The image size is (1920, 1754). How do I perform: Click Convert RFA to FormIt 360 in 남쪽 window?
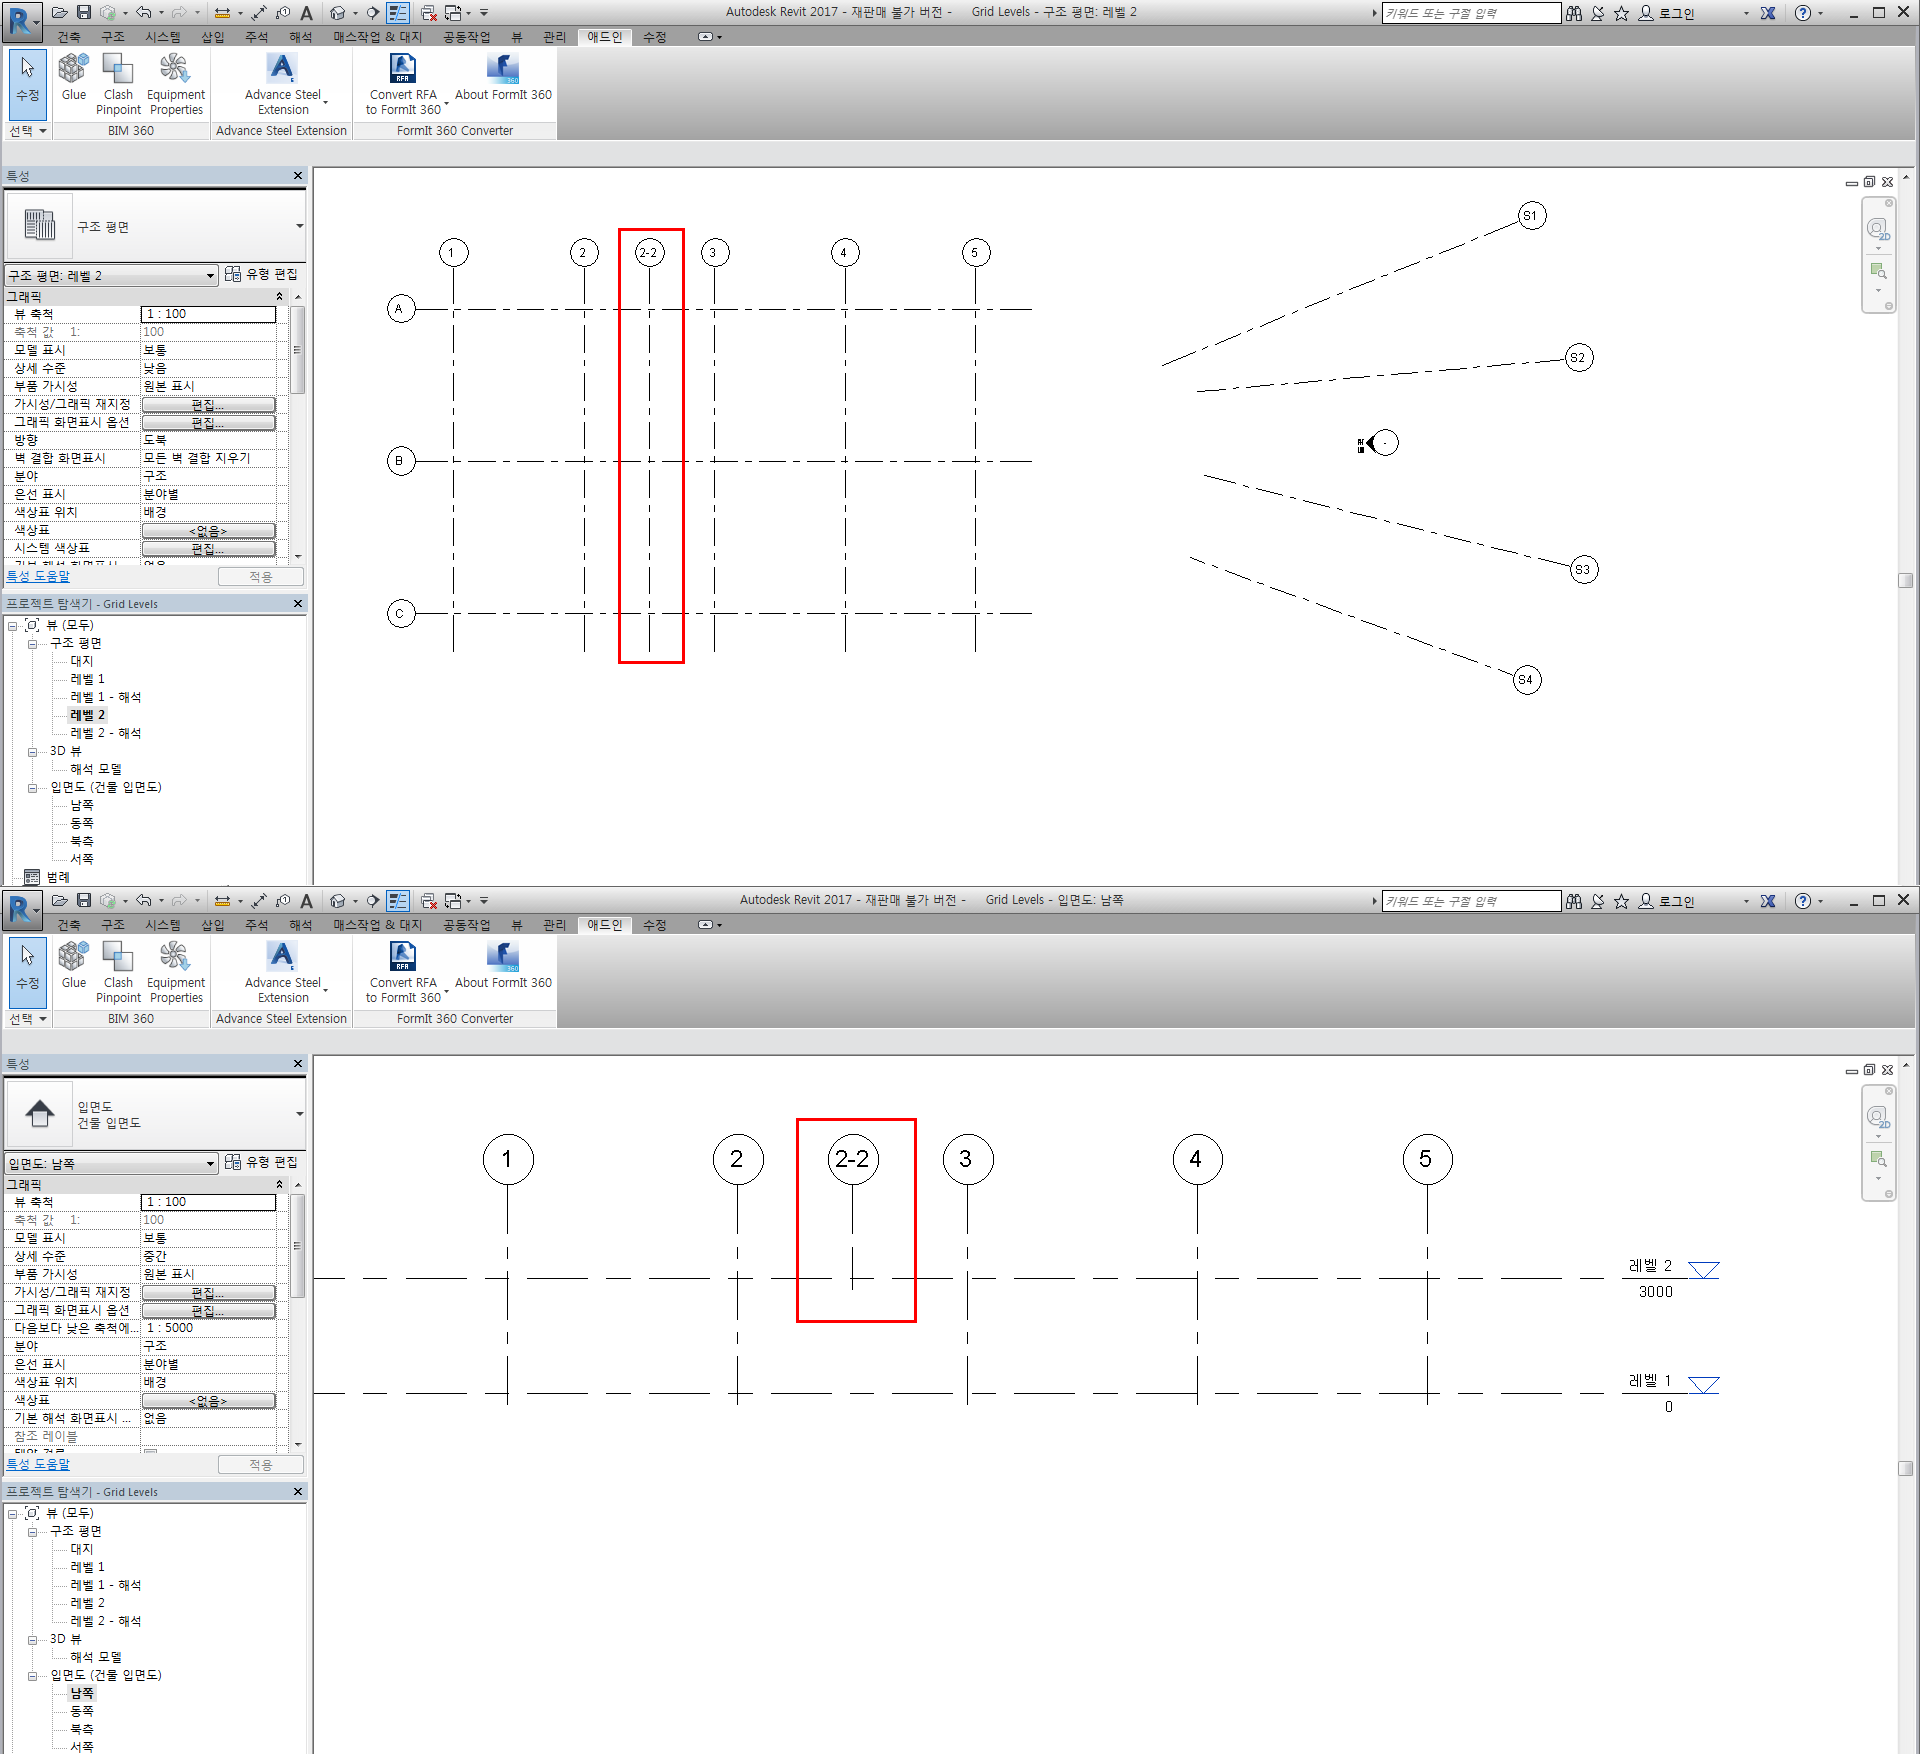pyautogui.click(x=402, y=958)
